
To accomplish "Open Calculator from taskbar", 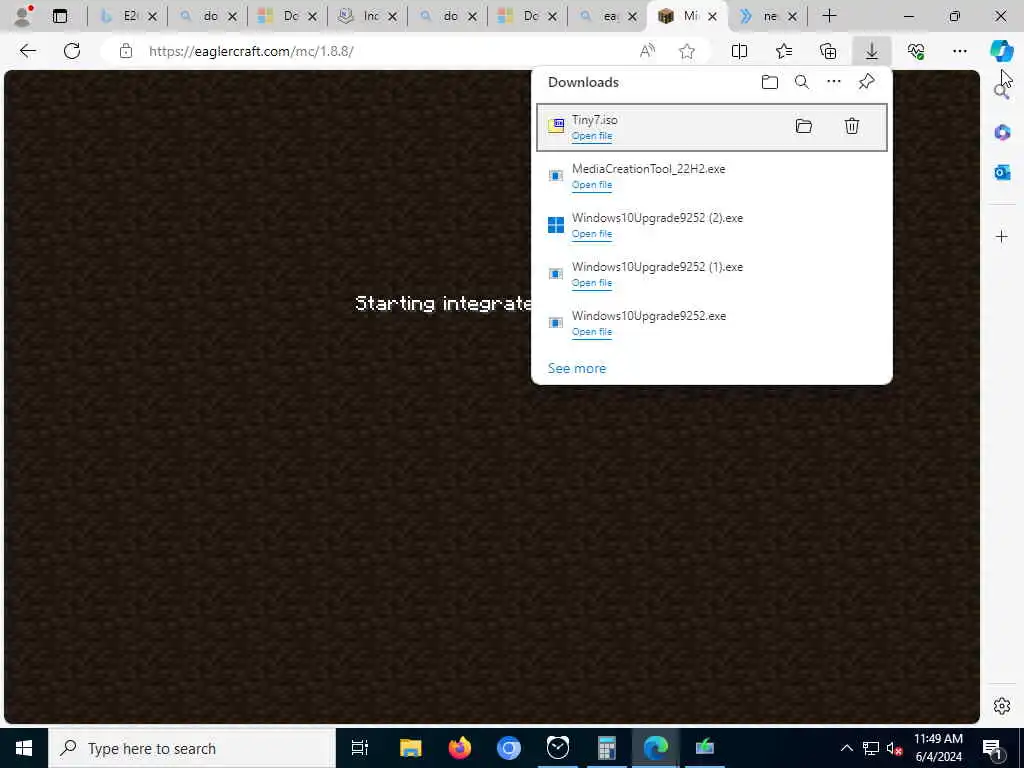I will coord(607,748).
